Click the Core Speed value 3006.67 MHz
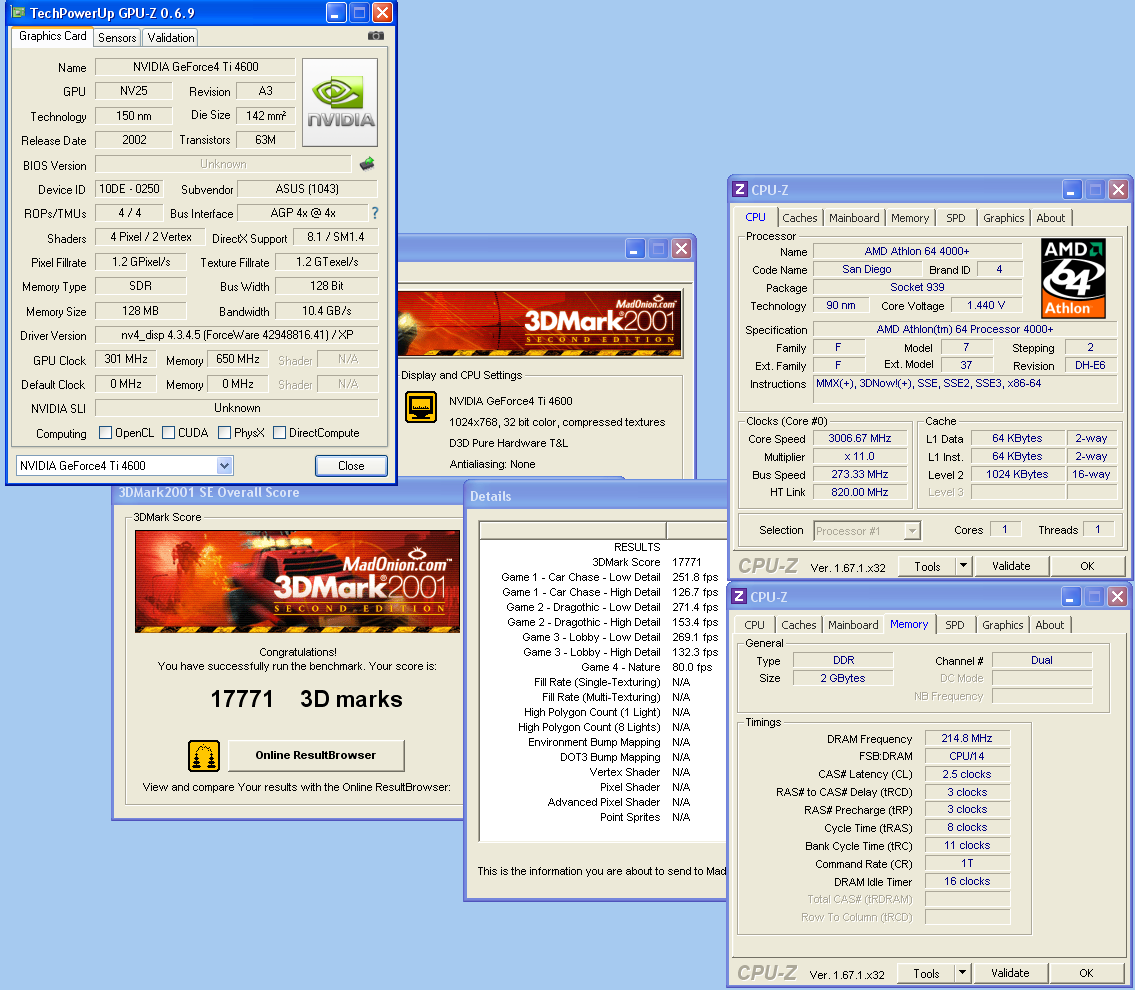Viewport: 1135px width, 990px height. click(x=860, y=439)
